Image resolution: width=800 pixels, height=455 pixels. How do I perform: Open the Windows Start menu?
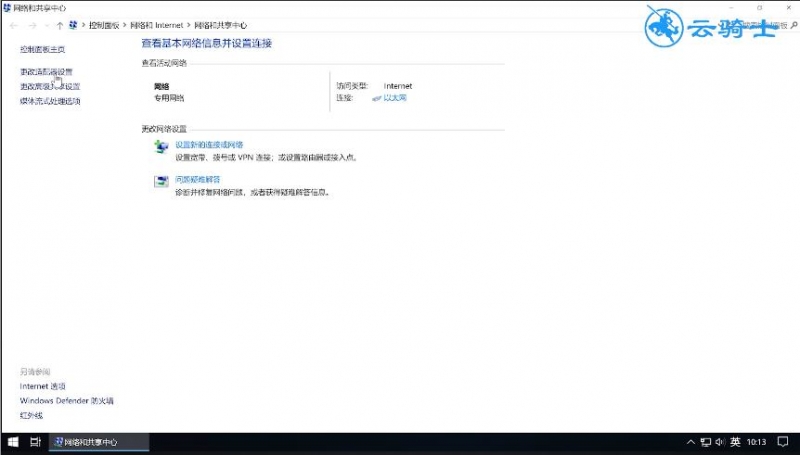13,442
